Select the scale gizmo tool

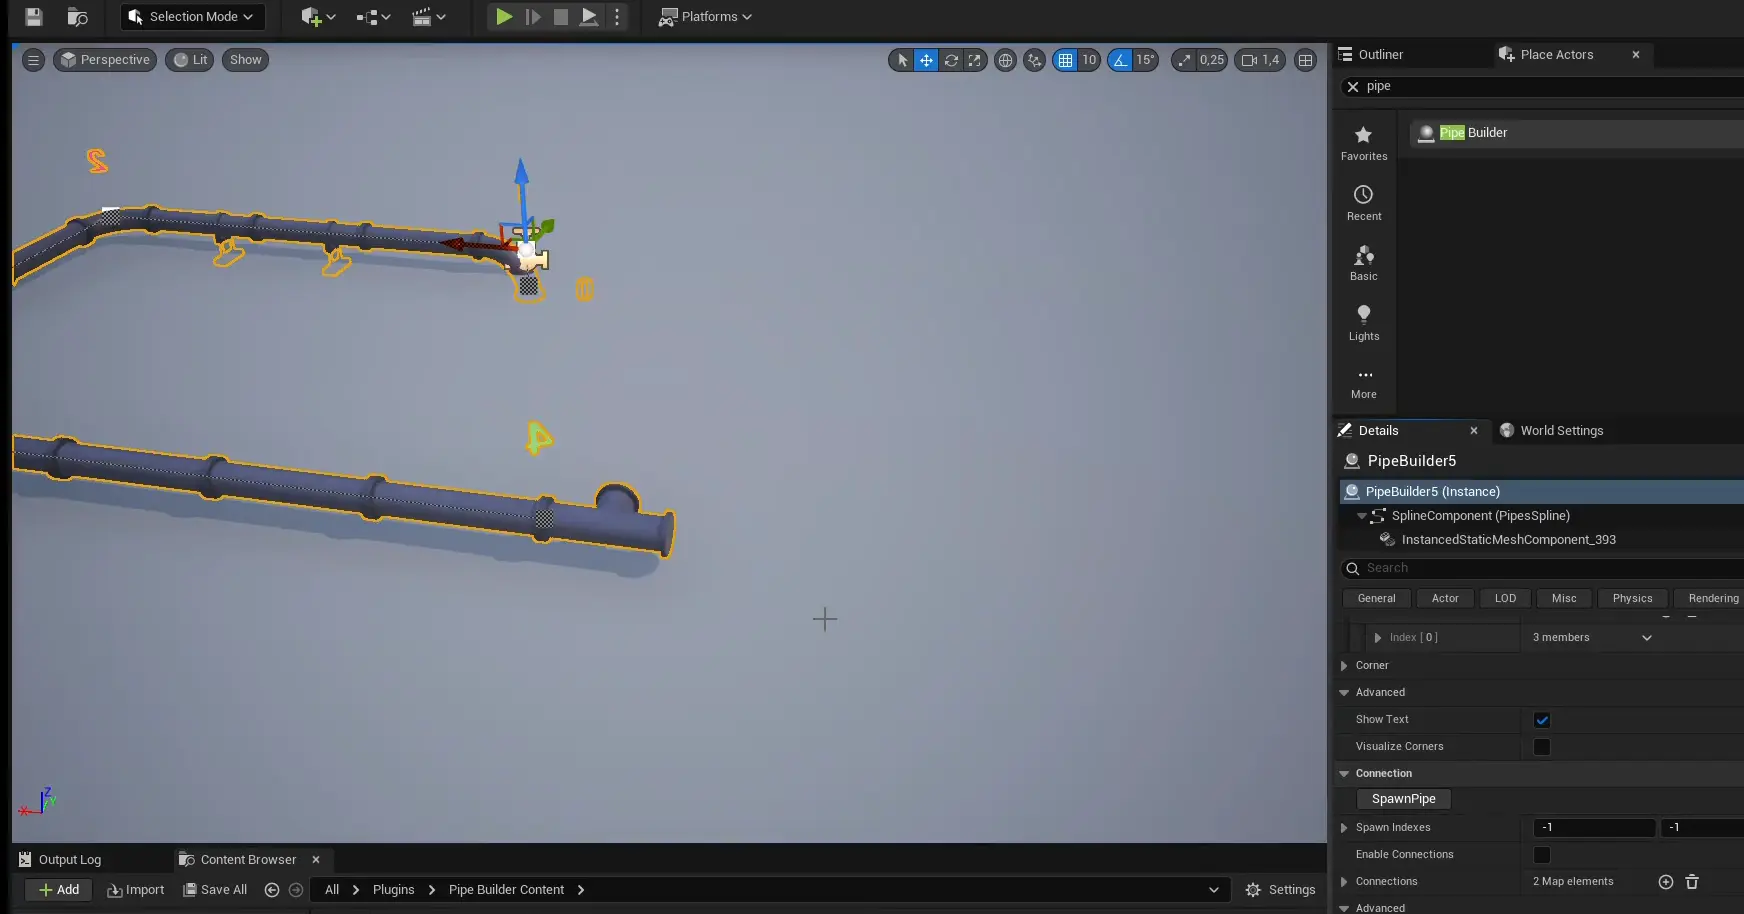[975, 60]
